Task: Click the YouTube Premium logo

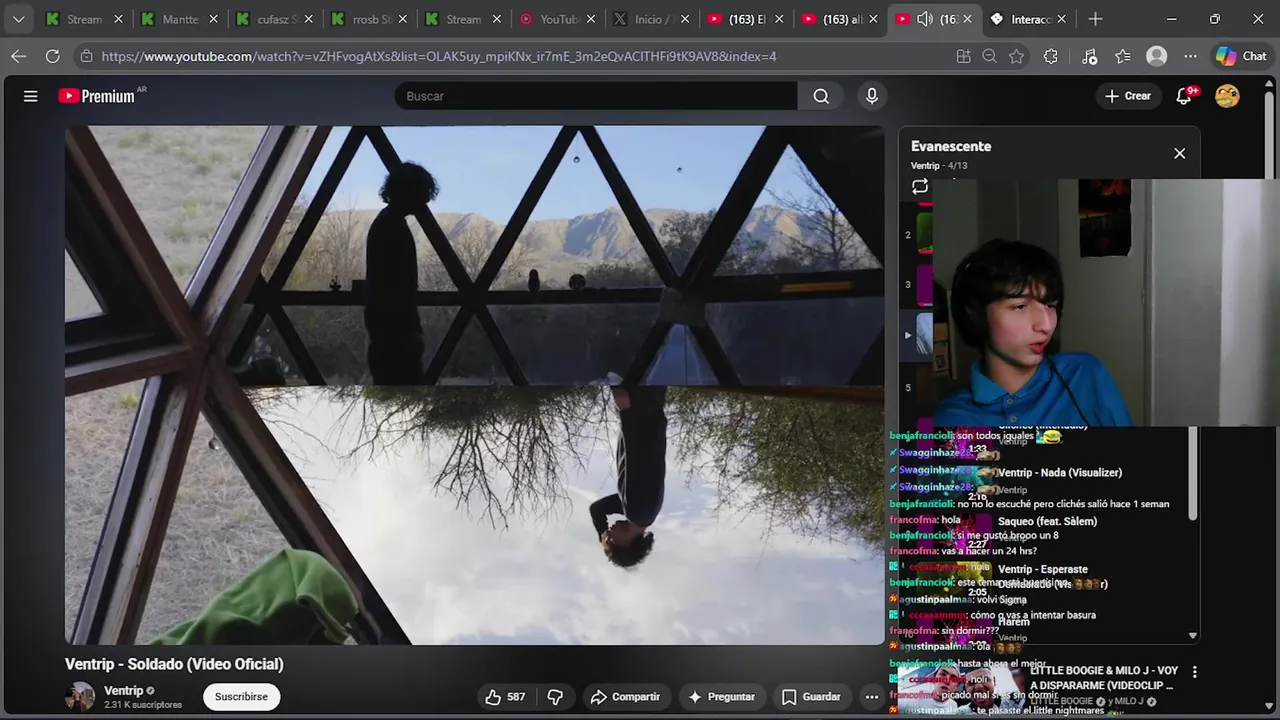Action: tap(96, 96)
